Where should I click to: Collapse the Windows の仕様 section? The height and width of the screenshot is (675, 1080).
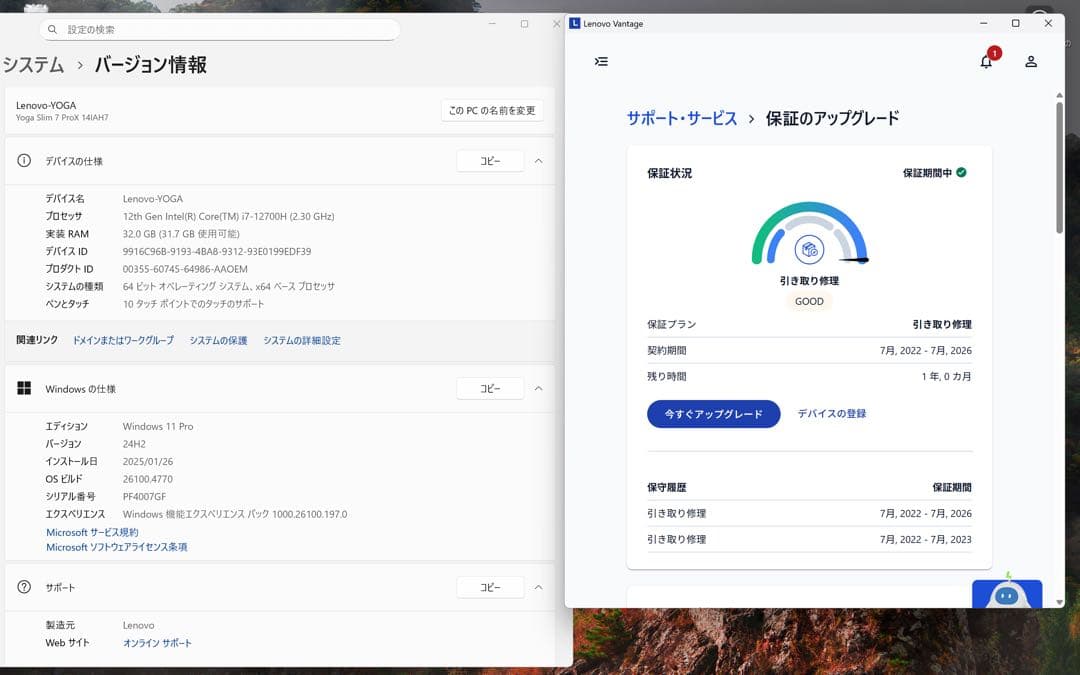pos(538,388)
